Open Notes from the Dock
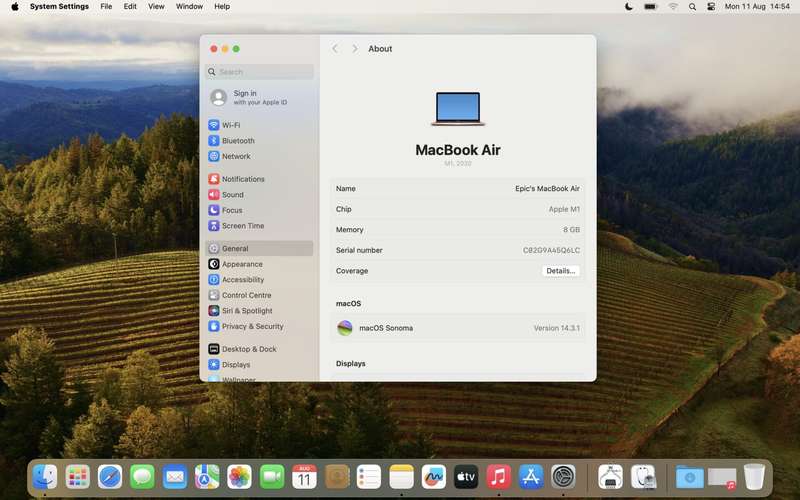 coord(402,477)
